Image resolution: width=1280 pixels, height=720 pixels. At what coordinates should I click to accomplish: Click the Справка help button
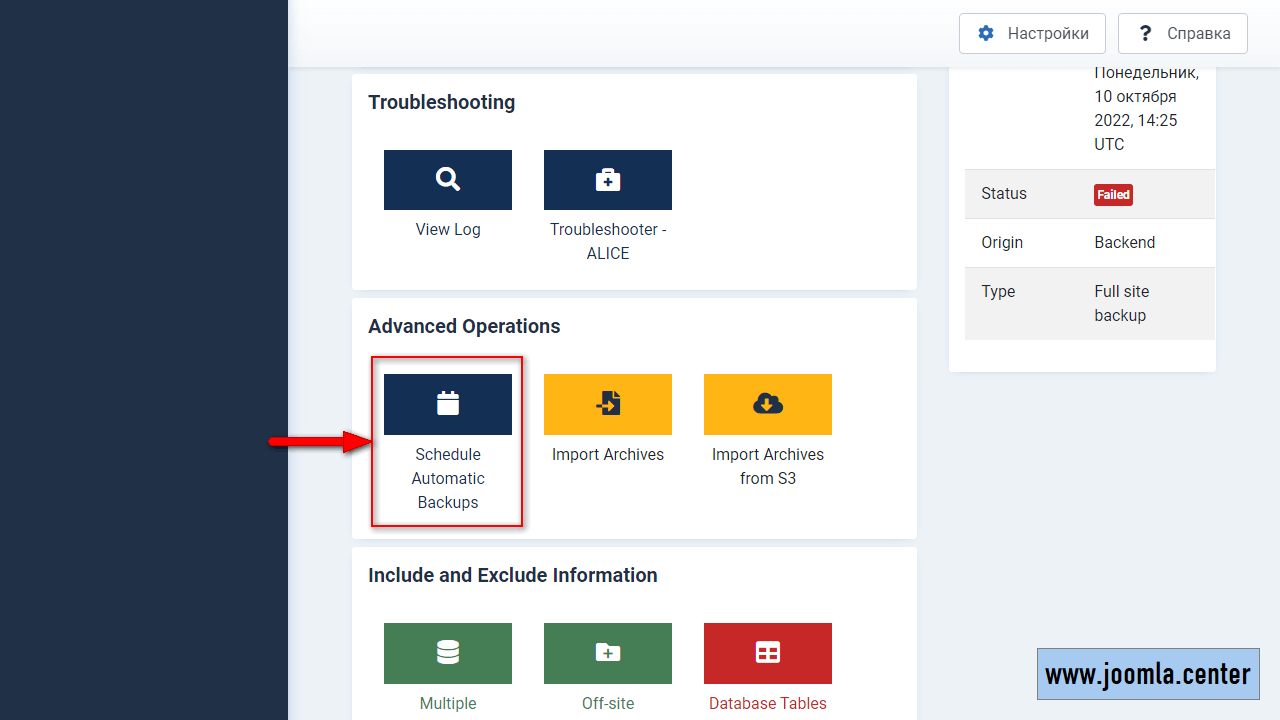pyautogui.click(x=1183, y=33)
